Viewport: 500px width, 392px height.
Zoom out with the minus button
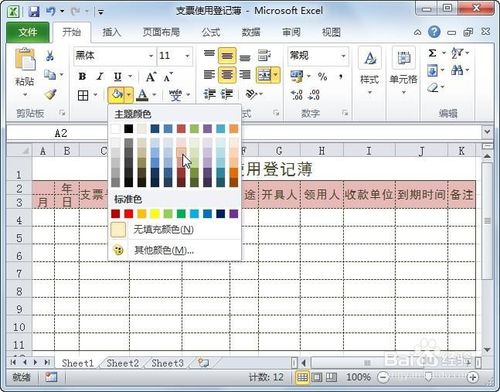coord(383,377)
